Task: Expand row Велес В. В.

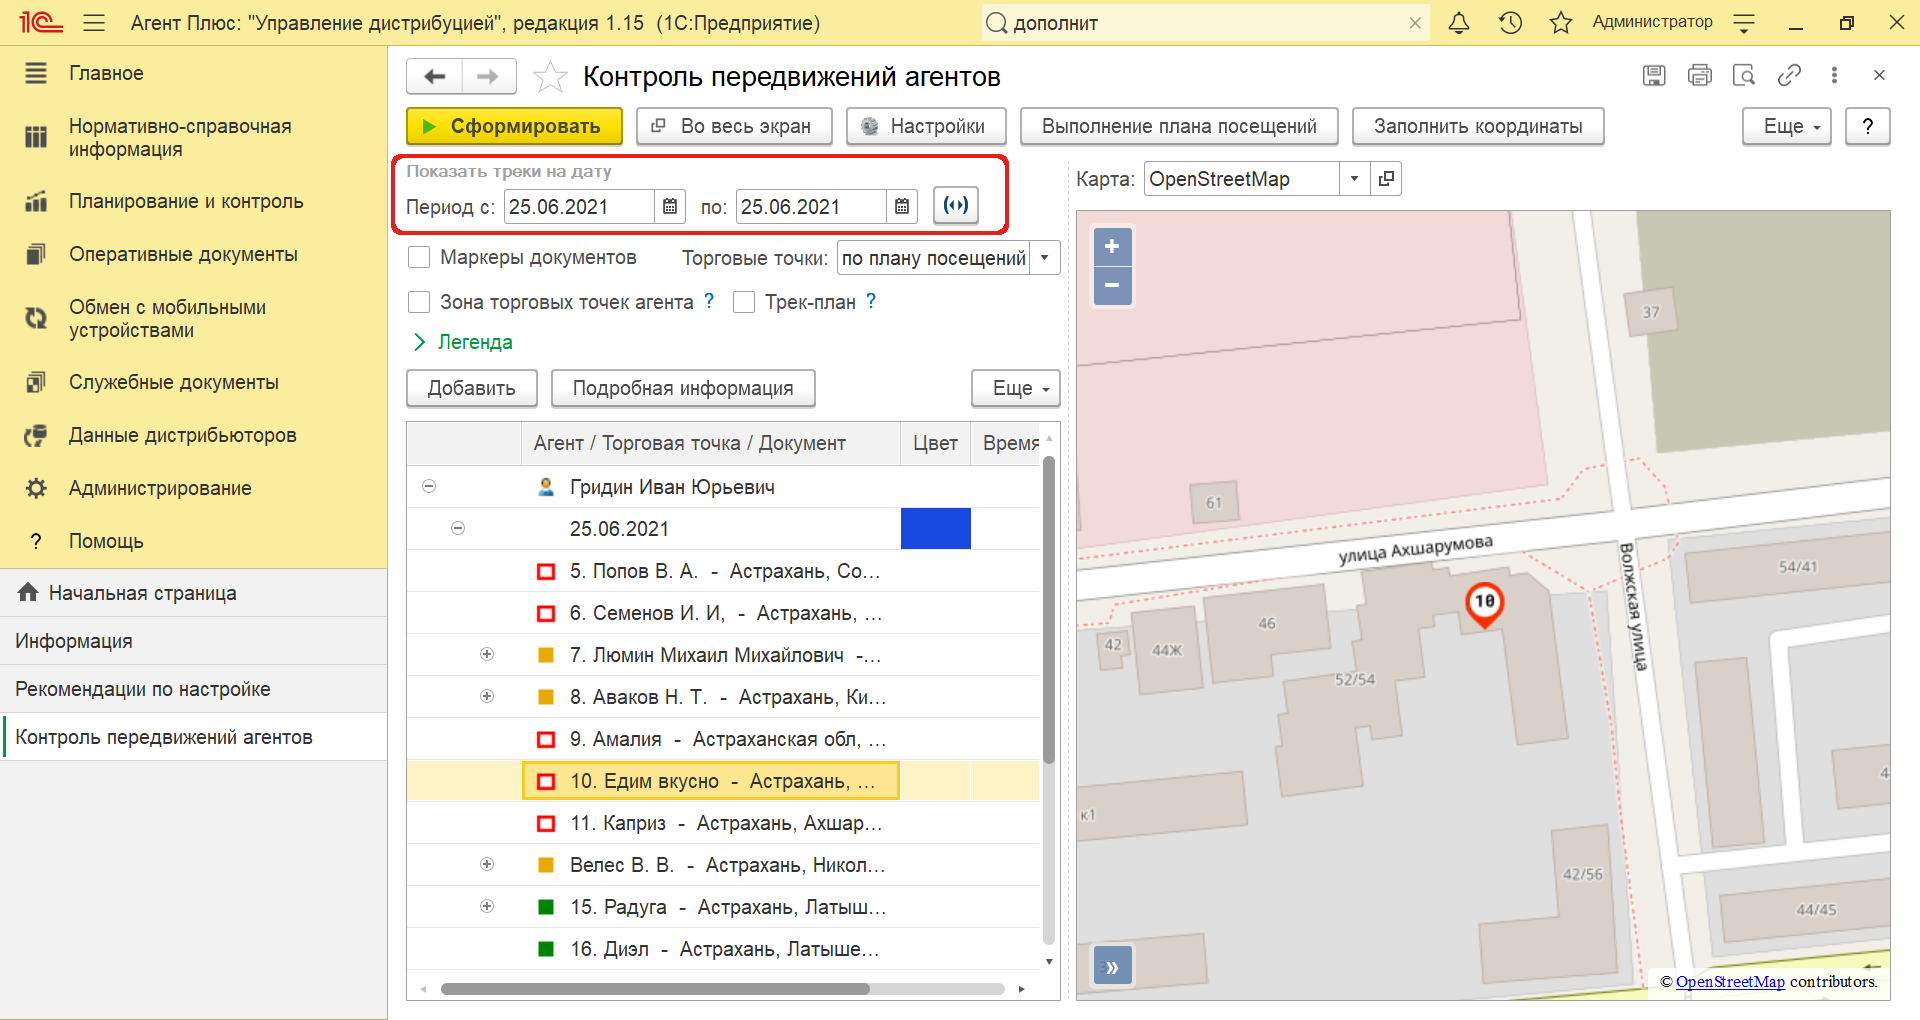Action: tap(487, 864)
